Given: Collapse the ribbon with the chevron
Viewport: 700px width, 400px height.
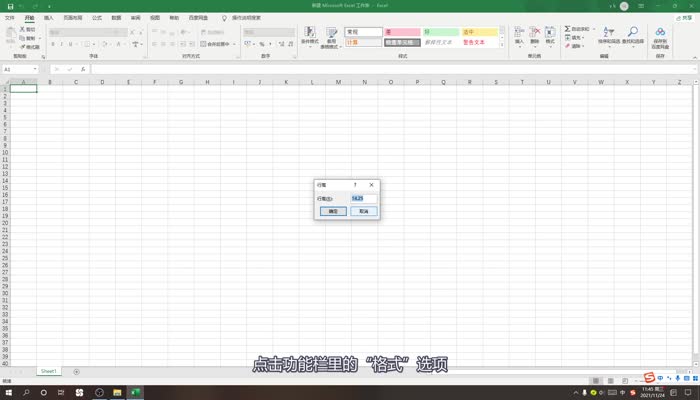Looking at the screenshot, I should point(695,57).
